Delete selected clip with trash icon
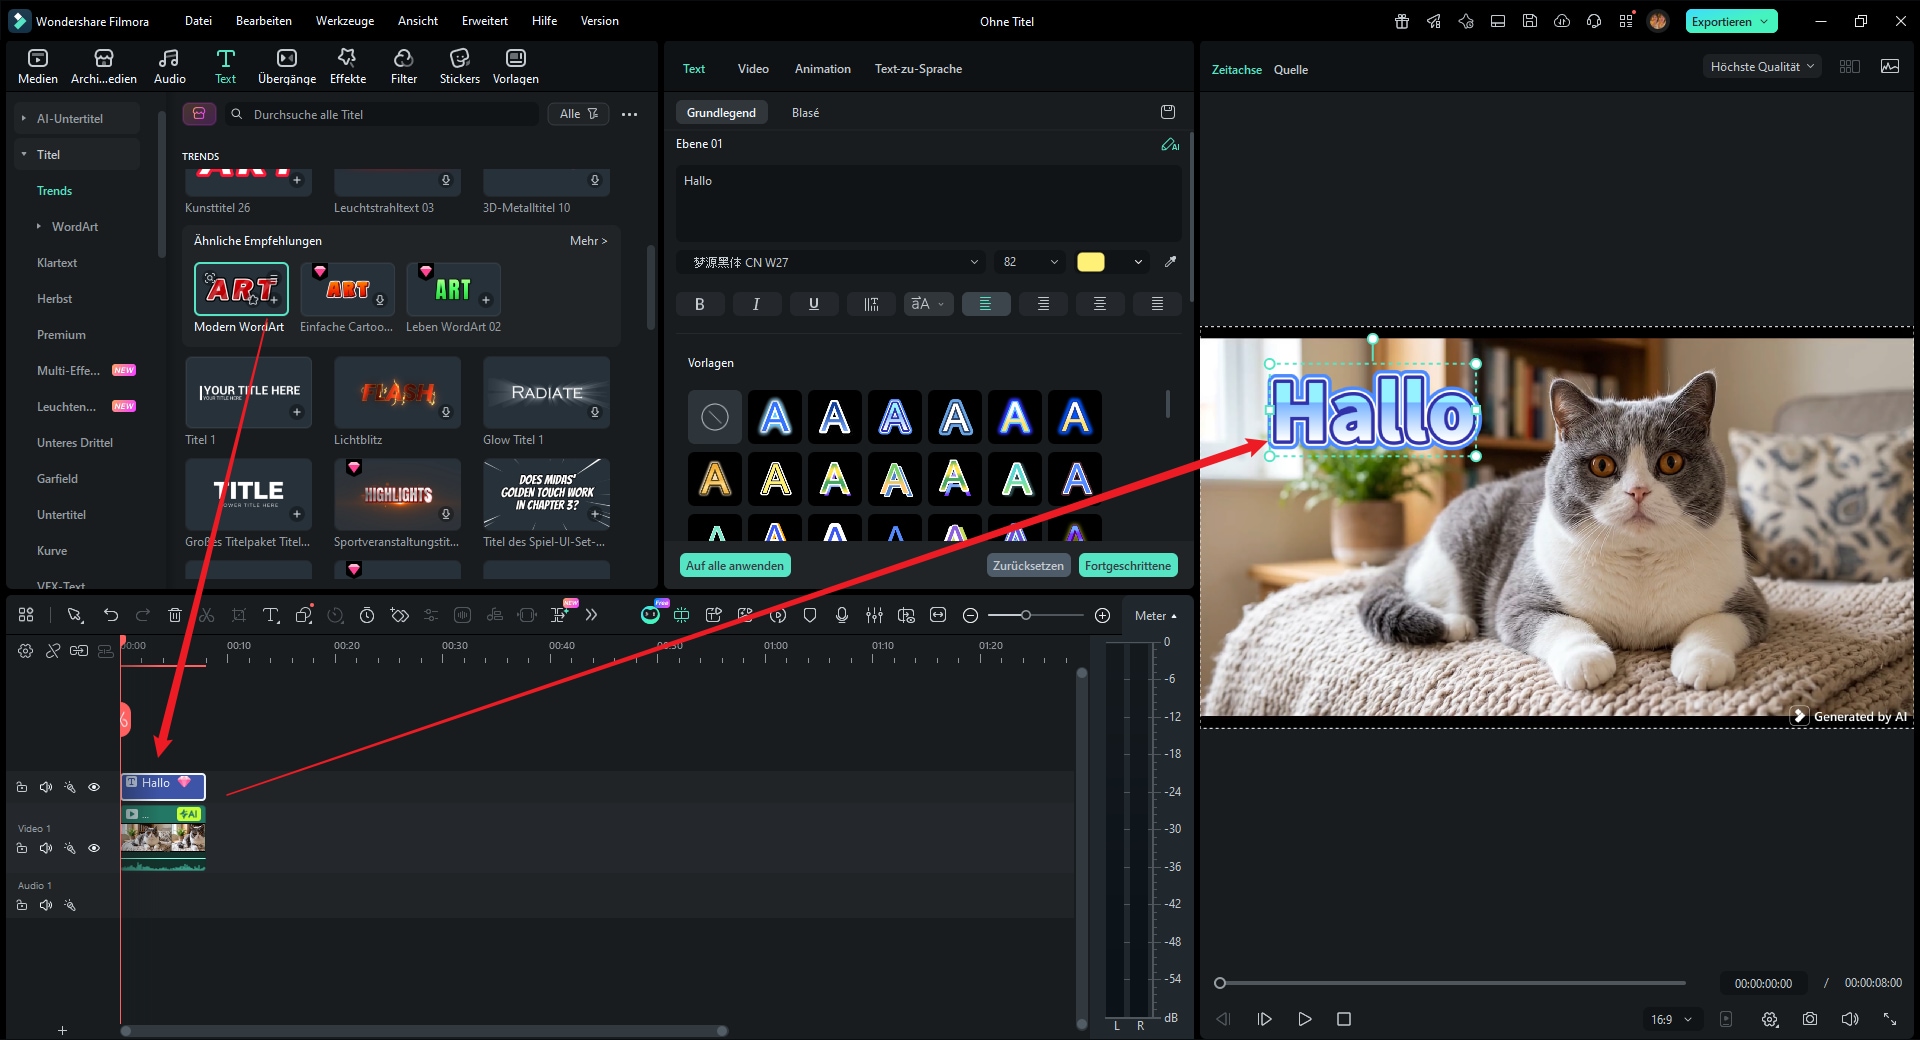The image size is (1920, 1040). click(x=175, y=615)
